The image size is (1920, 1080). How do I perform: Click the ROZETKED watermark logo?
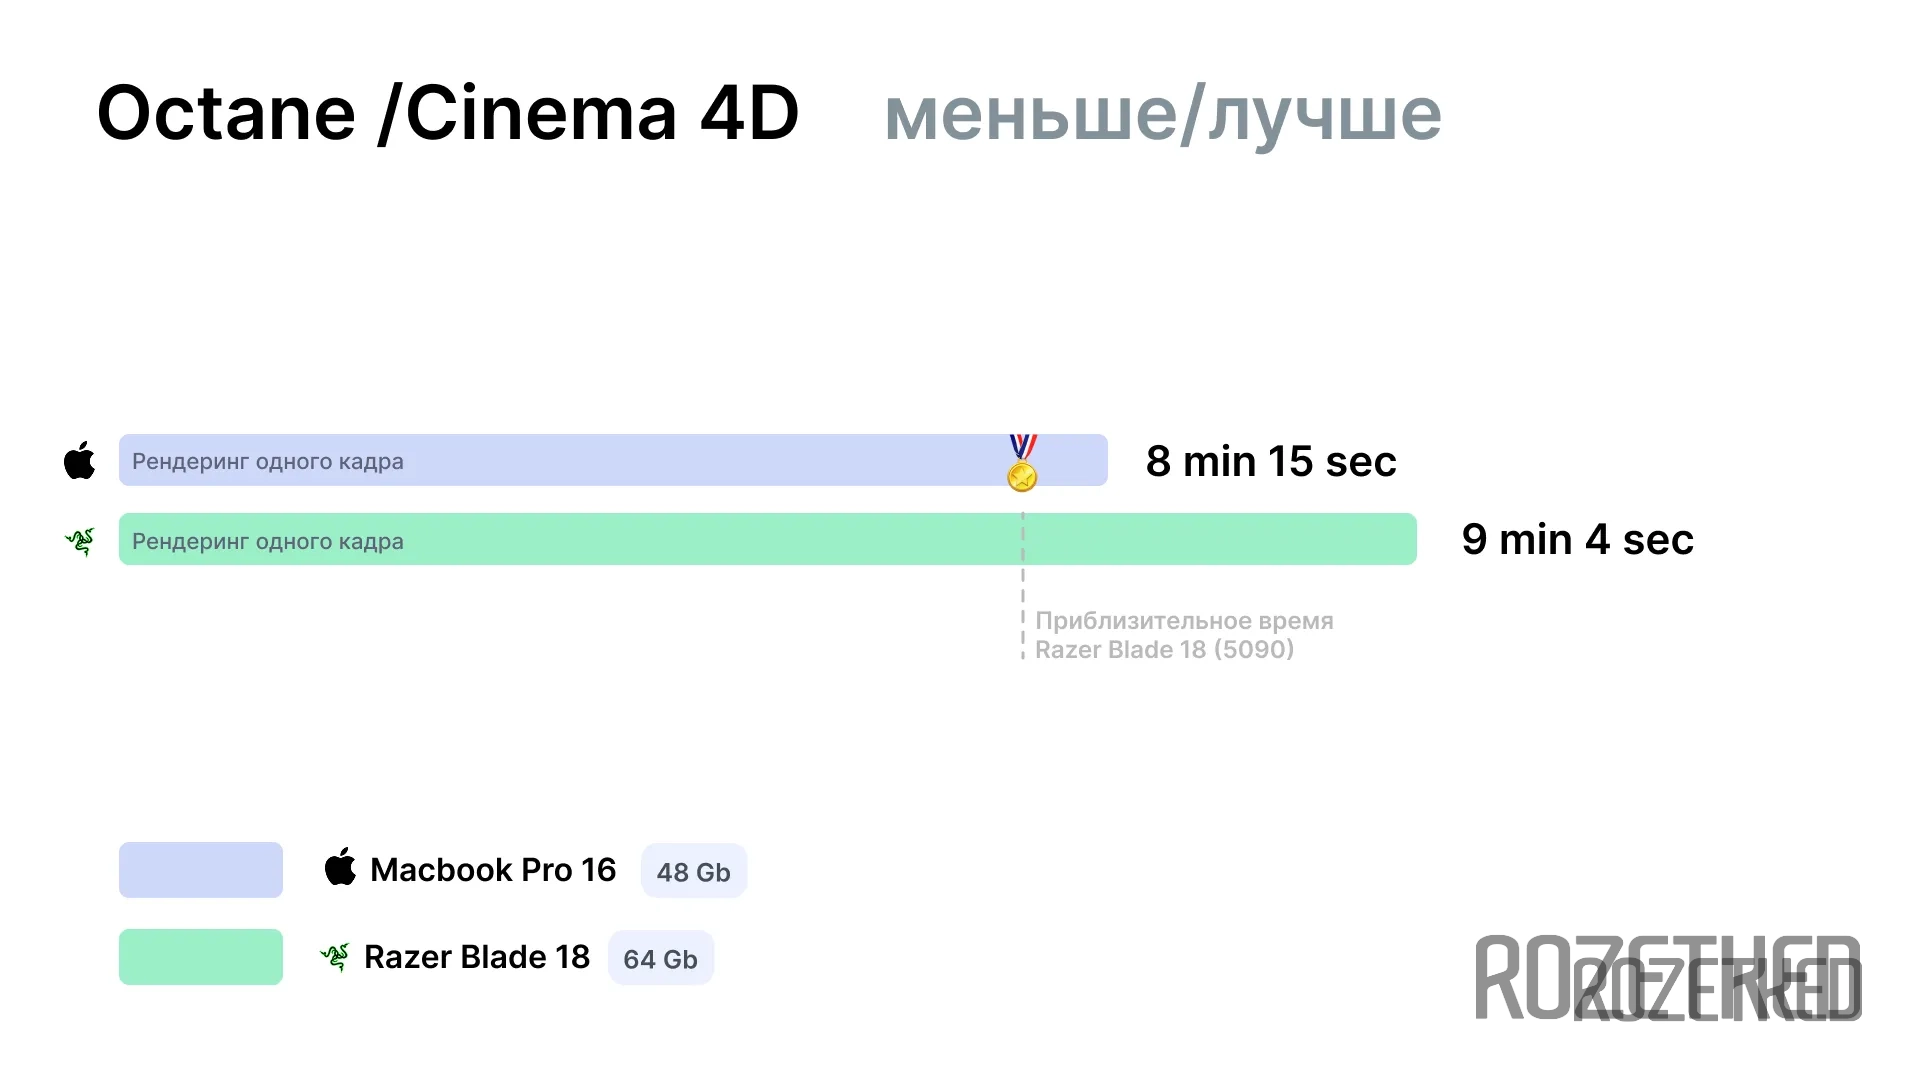coord(1668,978)
